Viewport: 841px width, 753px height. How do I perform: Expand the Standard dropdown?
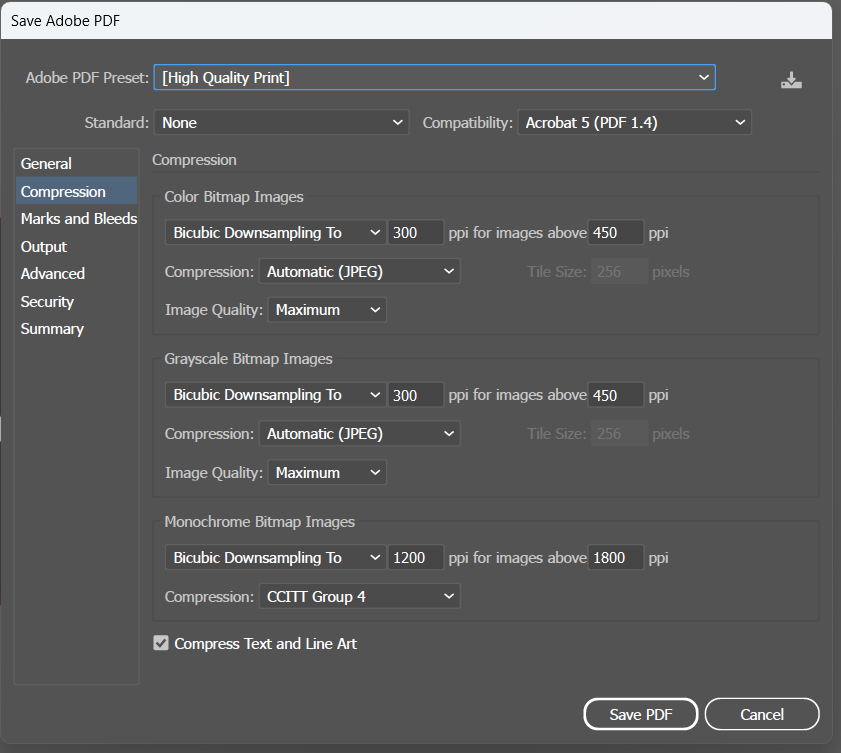(281, 122)
